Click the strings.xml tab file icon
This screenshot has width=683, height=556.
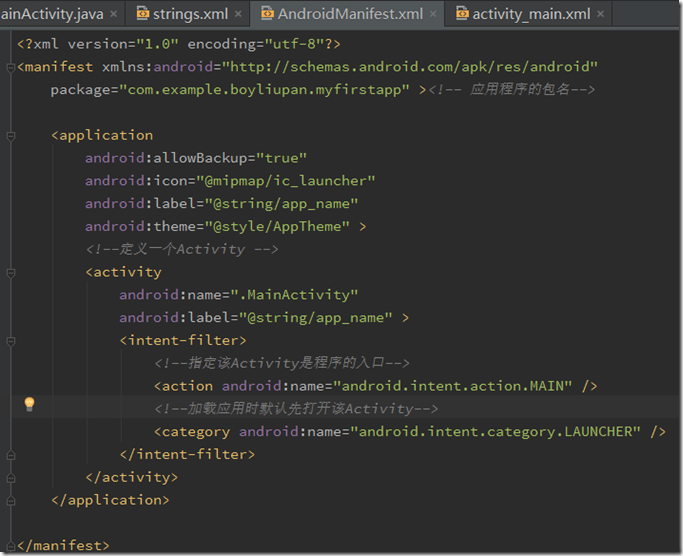142,14
